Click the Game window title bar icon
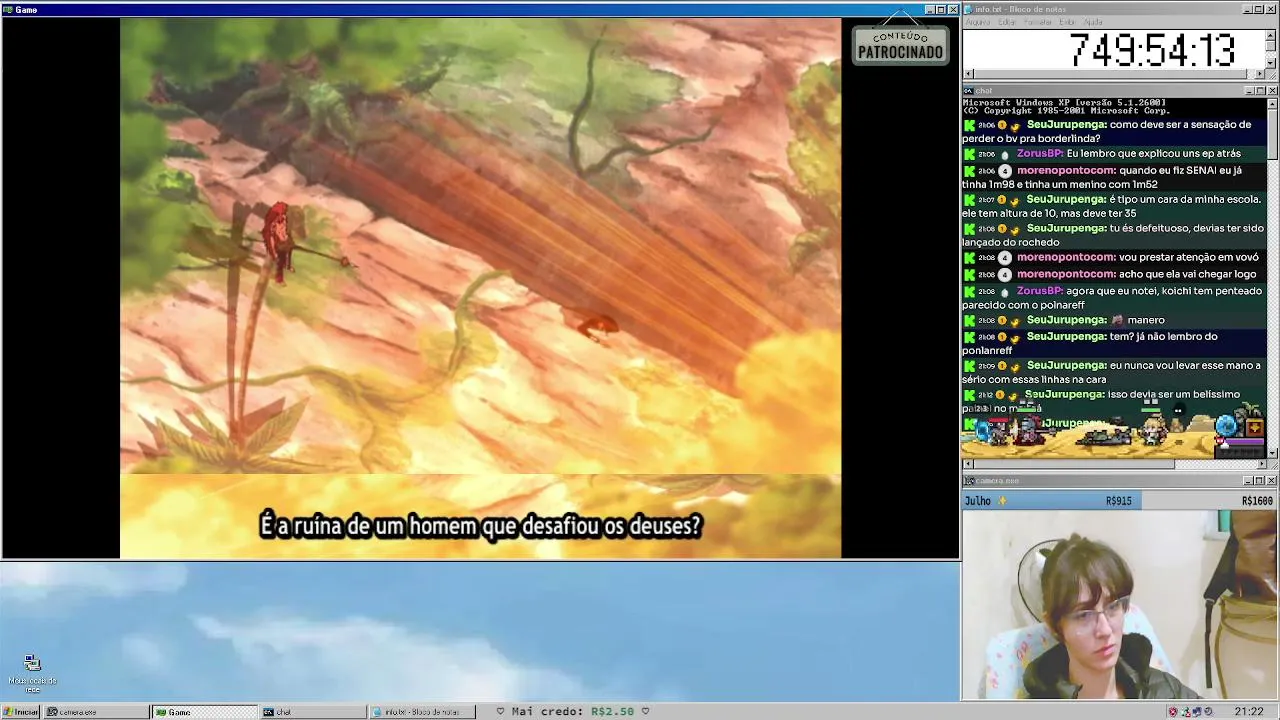The width and height of the screenshot is (1280, 720). (x=8, y=10)
